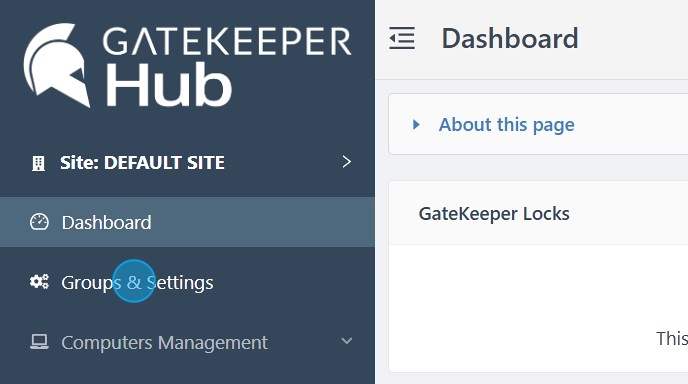
Task: Click the Computers Management laptop icon
Action: point(39,342)
